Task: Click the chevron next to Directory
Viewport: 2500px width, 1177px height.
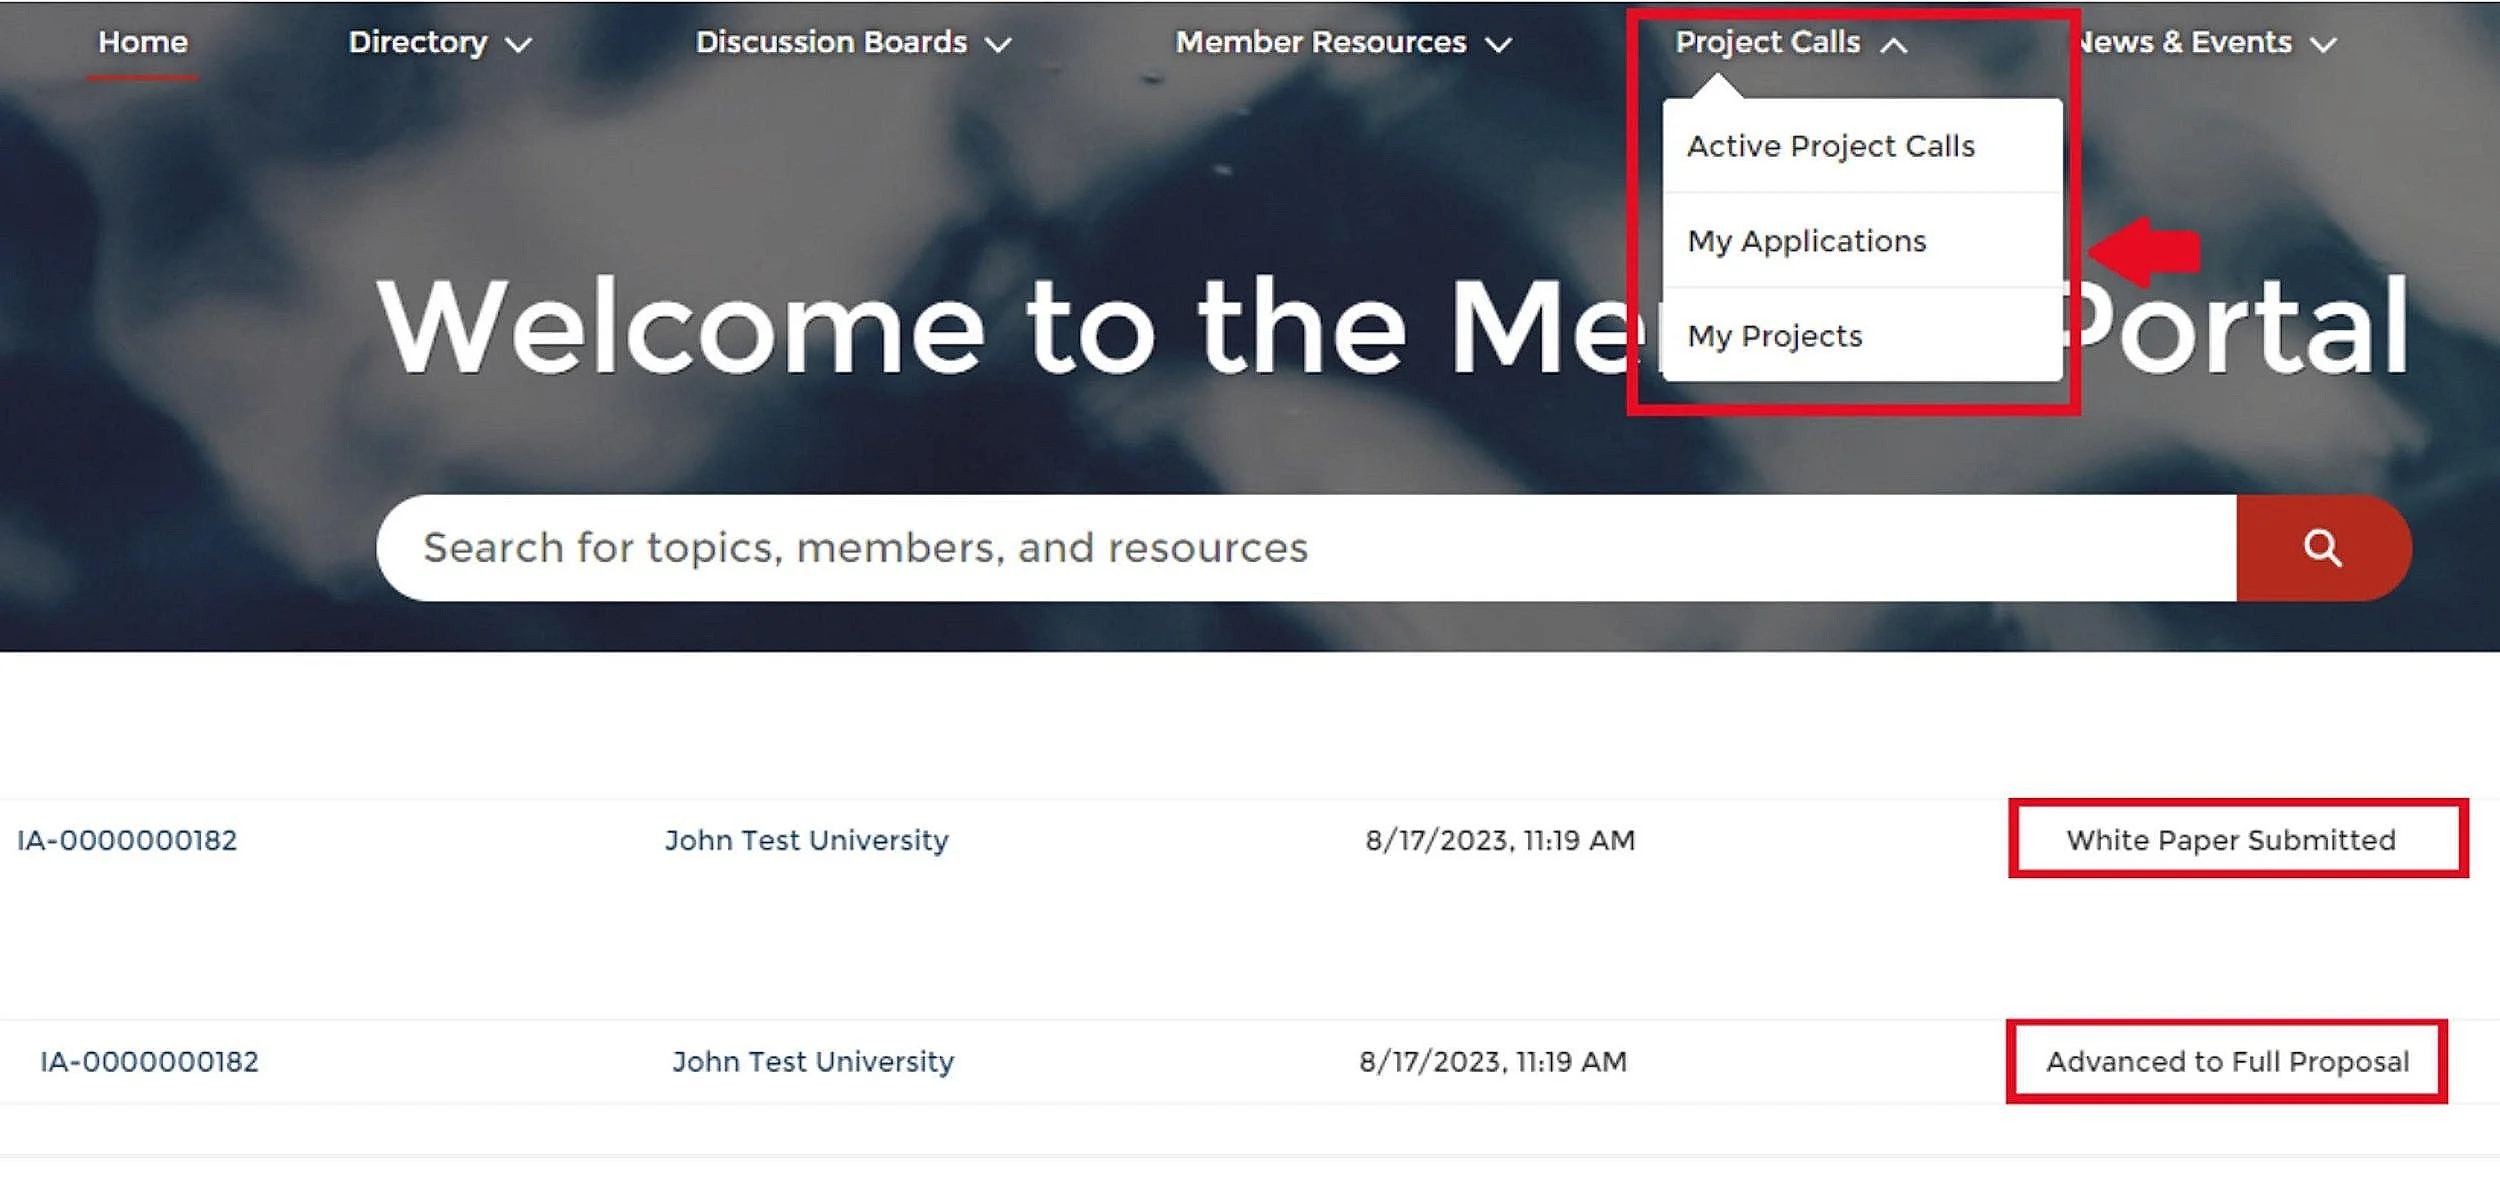Action: 519,44
